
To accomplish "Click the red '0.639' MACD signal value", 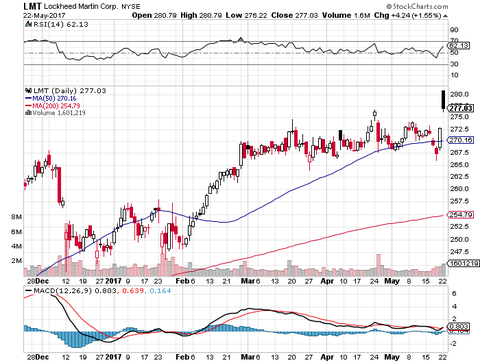I will click(x=133, y=291).
